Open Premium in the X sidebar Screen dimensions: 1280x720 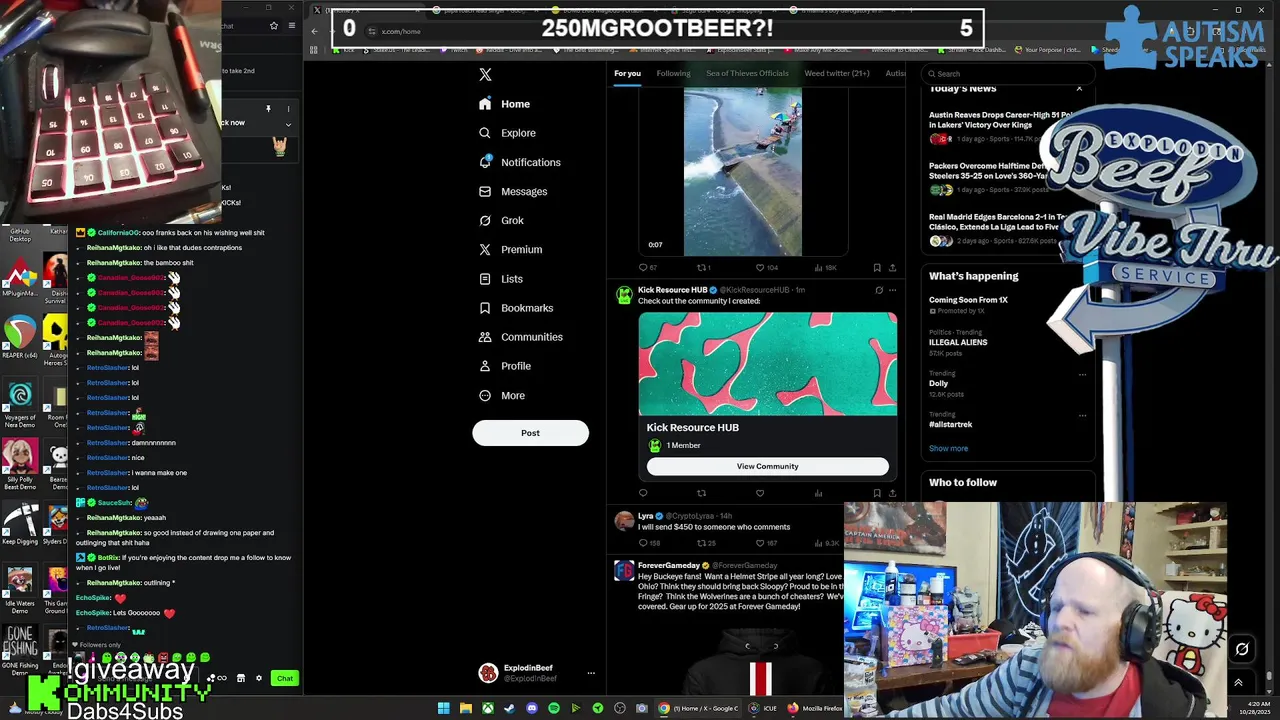(x=510, y=249)
